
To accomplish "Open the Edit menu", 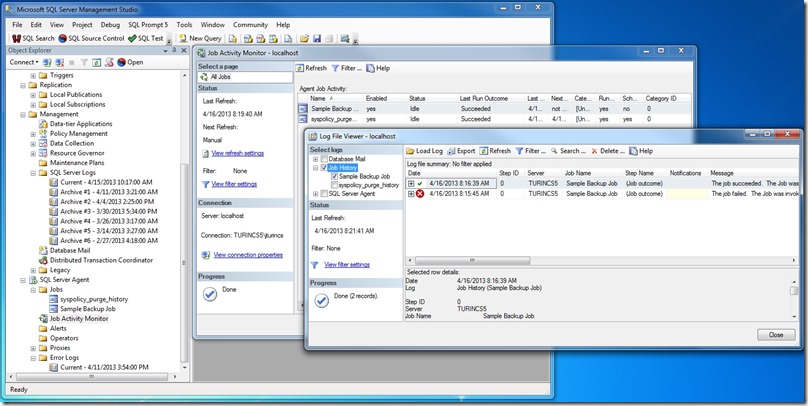I will coord(36,24).
